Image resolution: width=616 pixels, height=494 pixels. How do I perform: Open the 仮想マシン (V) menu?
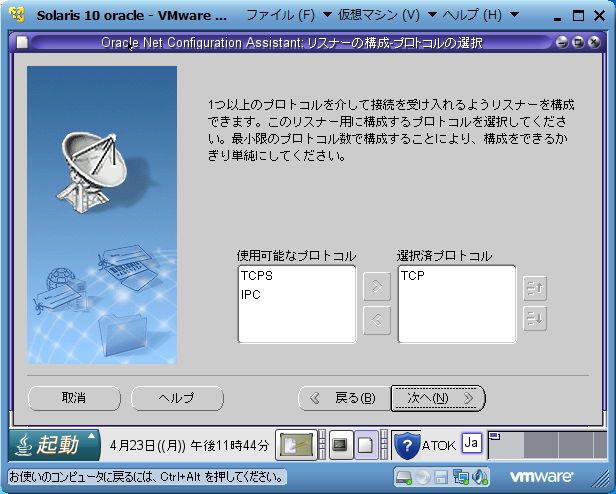click(379, 15)
